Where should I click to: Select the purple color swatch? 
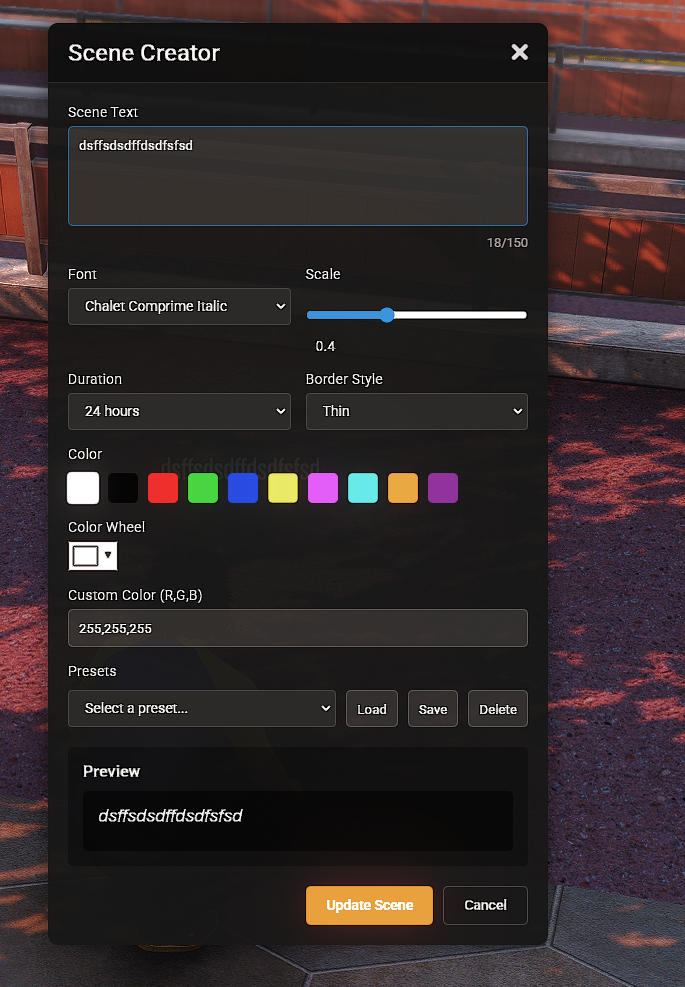pyautogui.click(x=443, y=488)
